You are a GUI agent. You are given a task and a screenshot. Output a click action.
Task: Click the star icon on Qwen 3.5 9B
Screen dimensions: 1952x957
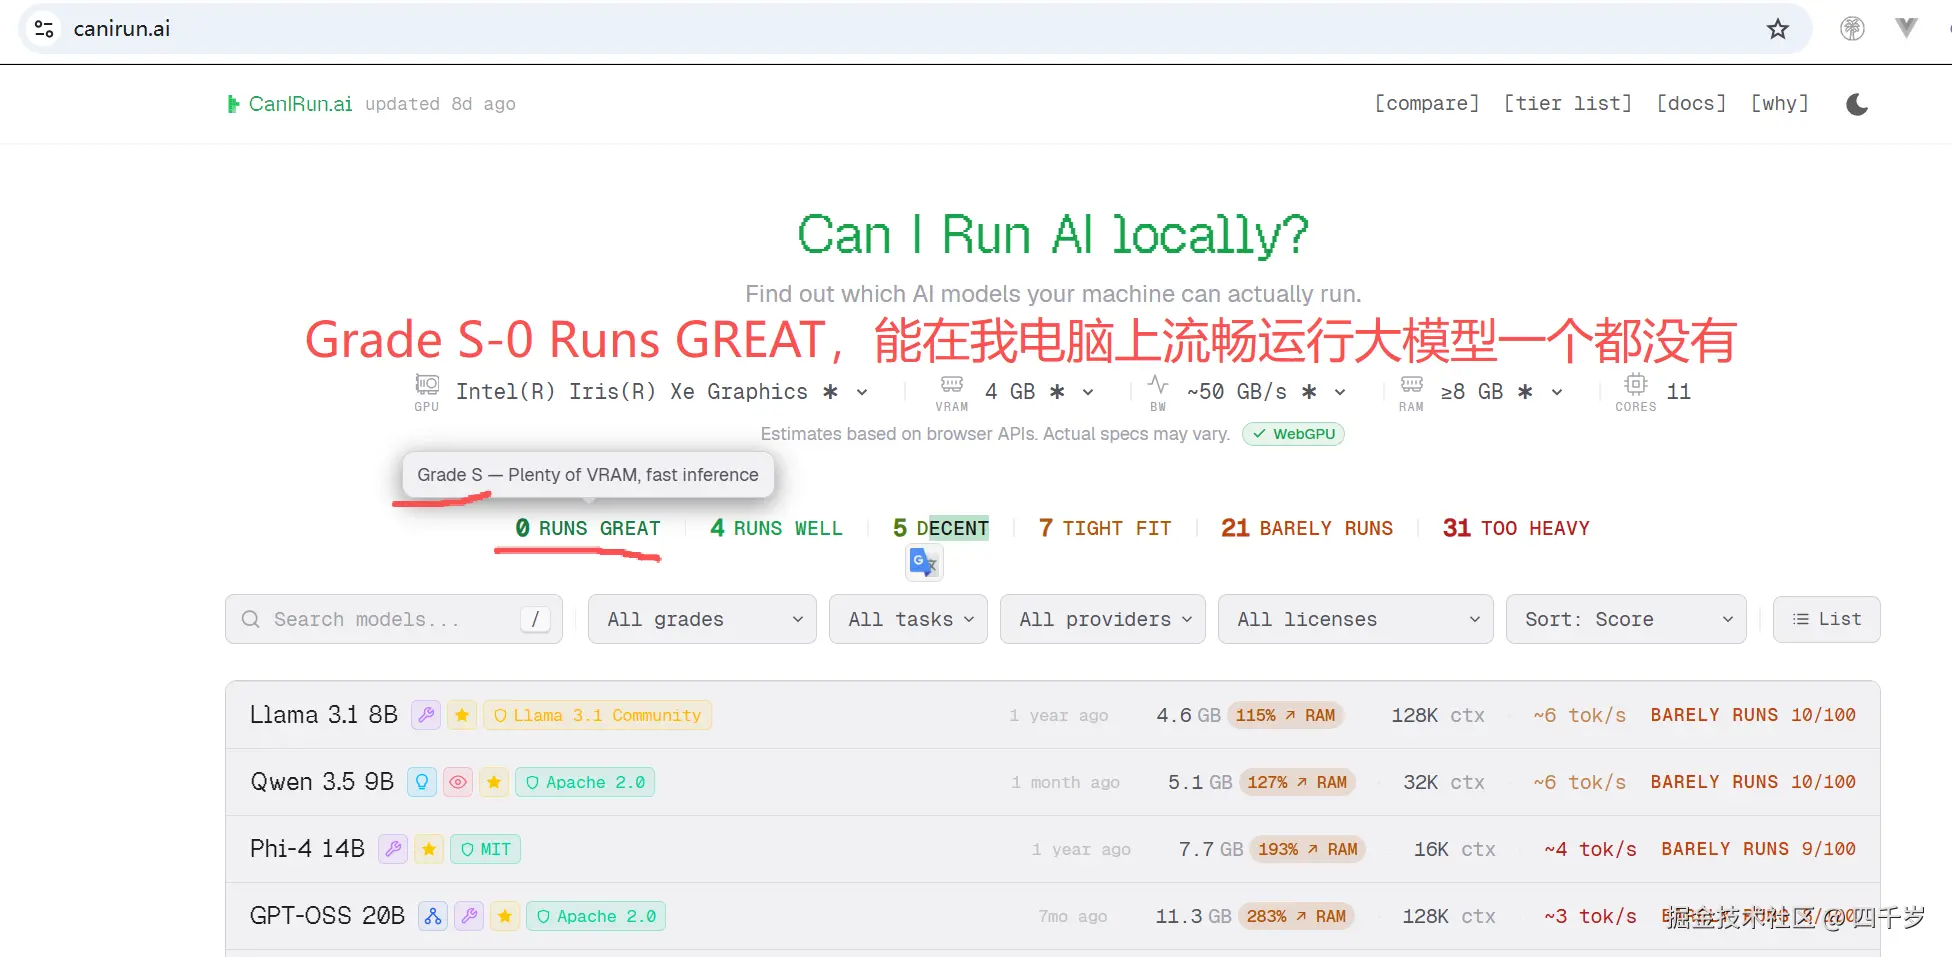pos(494,782)
